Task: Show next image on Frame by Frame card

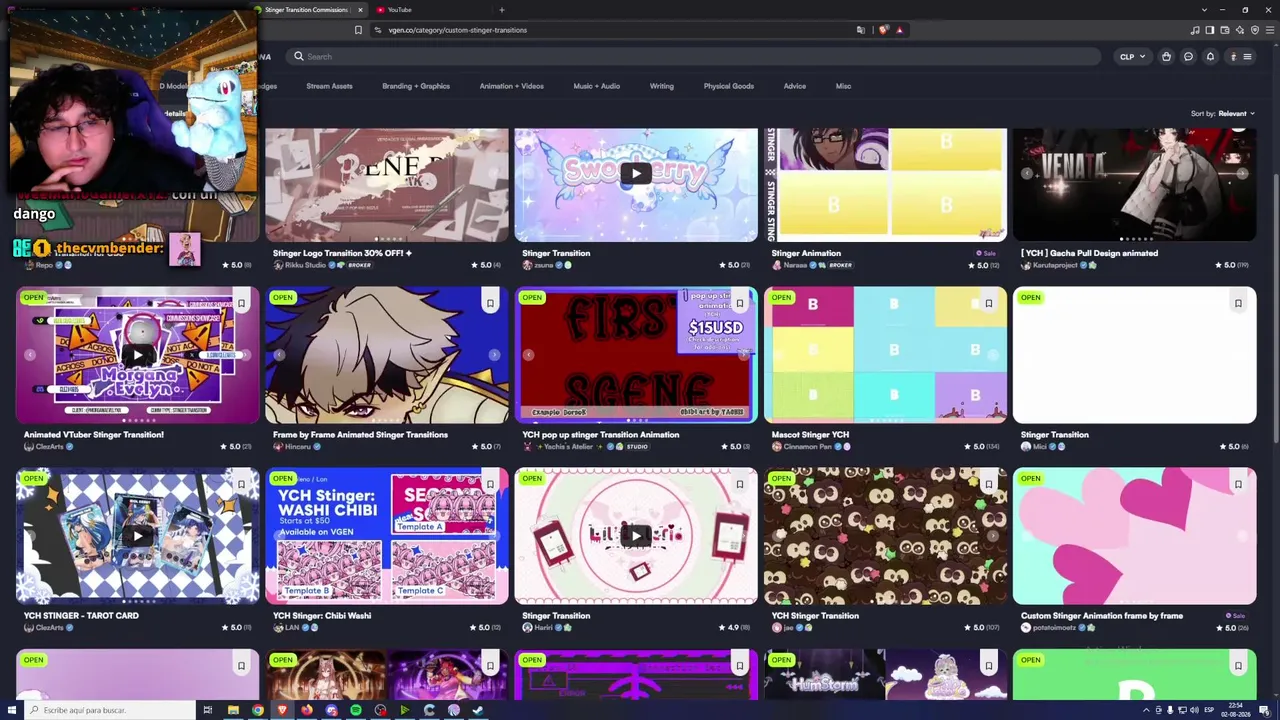Action: click(x=494, y=355)
